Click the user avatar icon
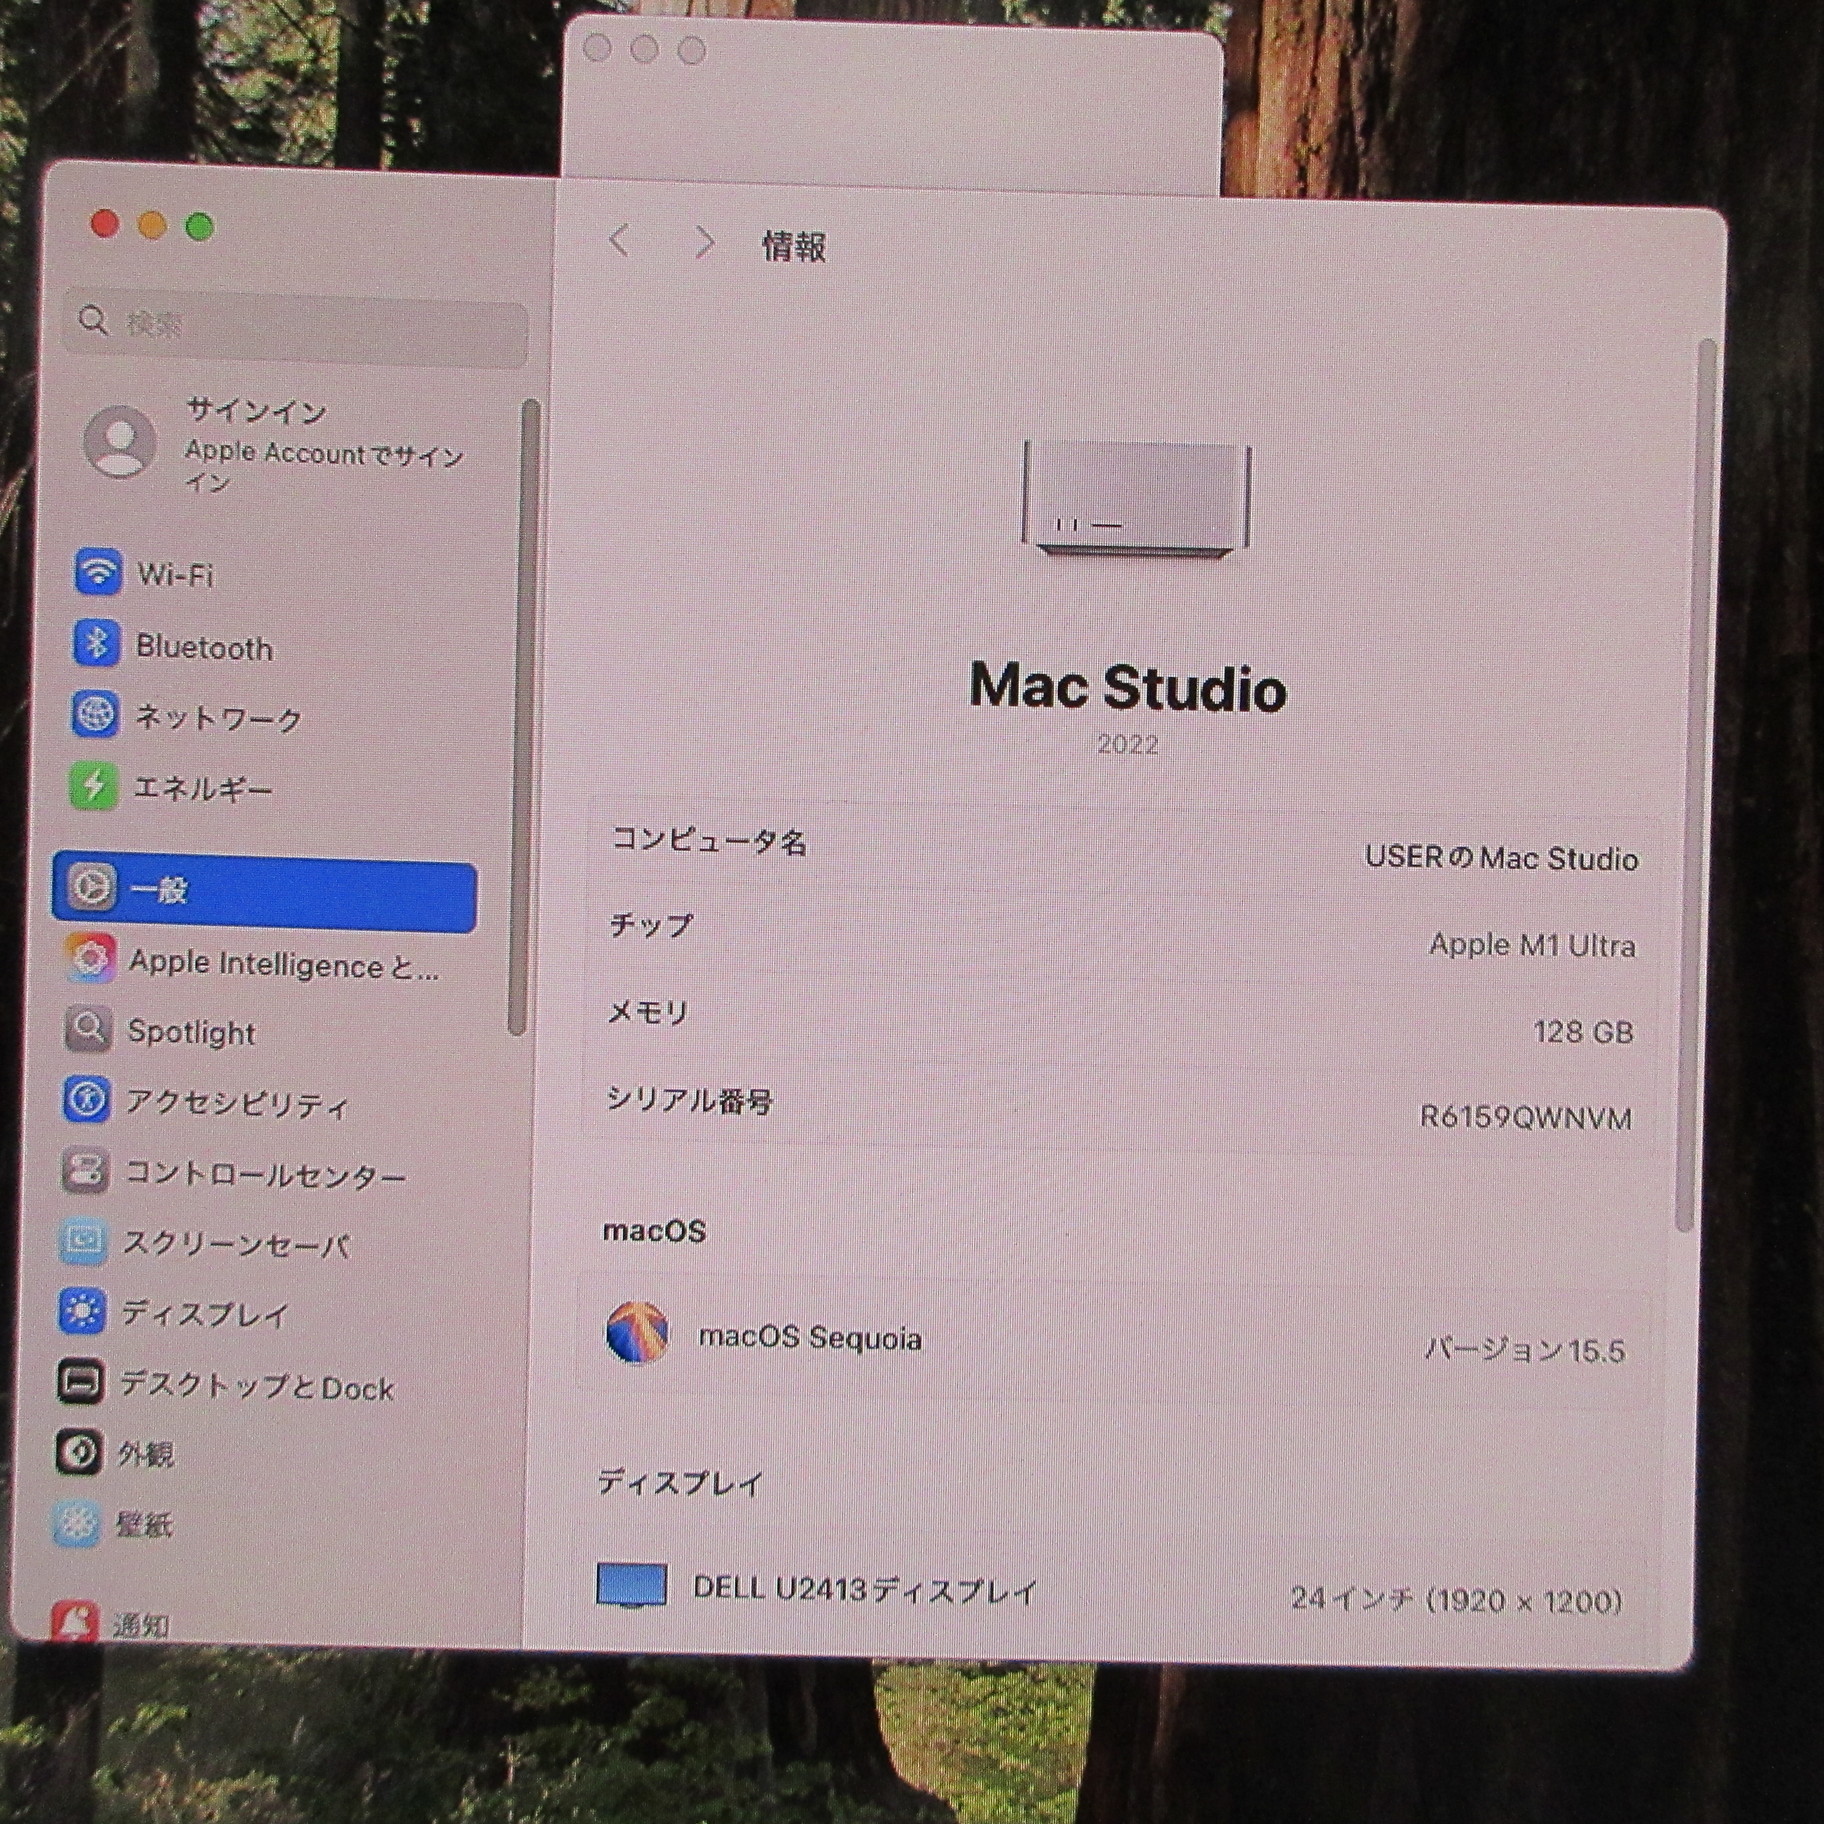 pyautogui.click(x=120, y=441)
